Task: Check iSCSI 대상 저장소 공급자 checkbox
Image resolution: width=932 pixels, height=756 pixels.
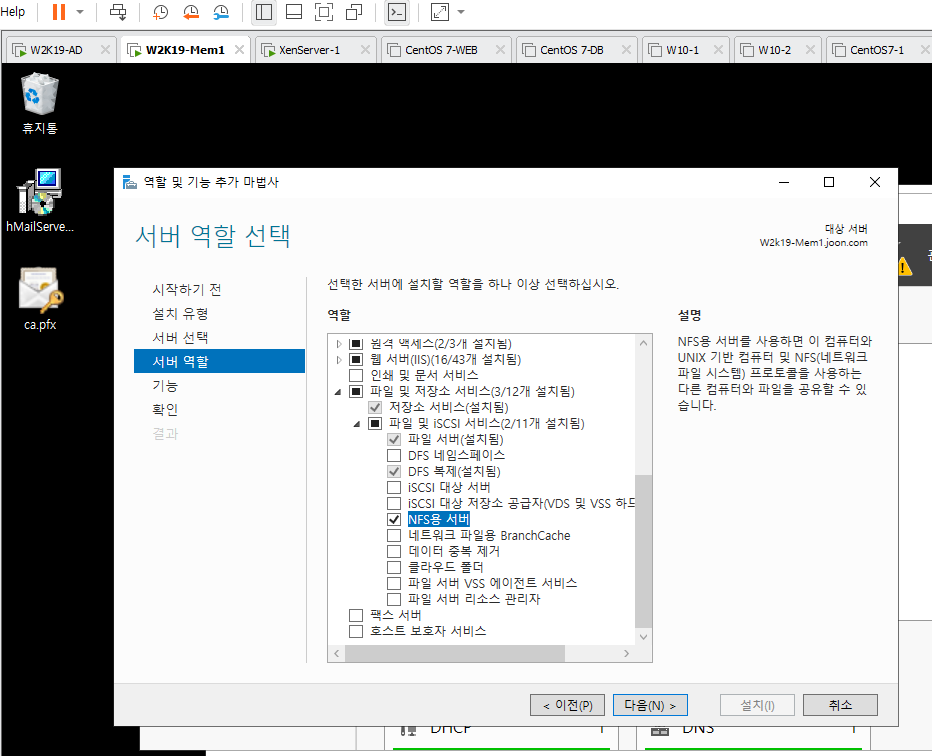Action: [394, 504]
